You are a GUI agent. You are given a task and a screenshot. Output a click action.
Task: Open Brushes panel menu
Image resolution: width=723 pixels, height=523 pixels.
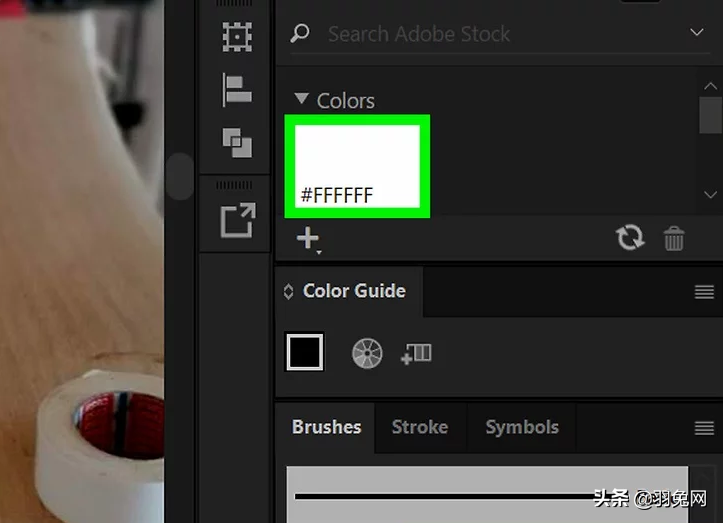pyautogui.click(x=704, y=428)
